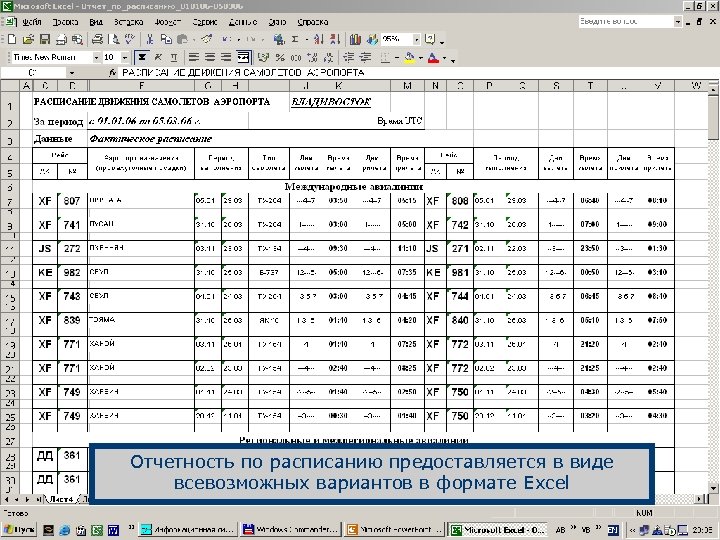Screen dimensions: 720x540
Task: Run the spelling check icon
Action: 130,39
